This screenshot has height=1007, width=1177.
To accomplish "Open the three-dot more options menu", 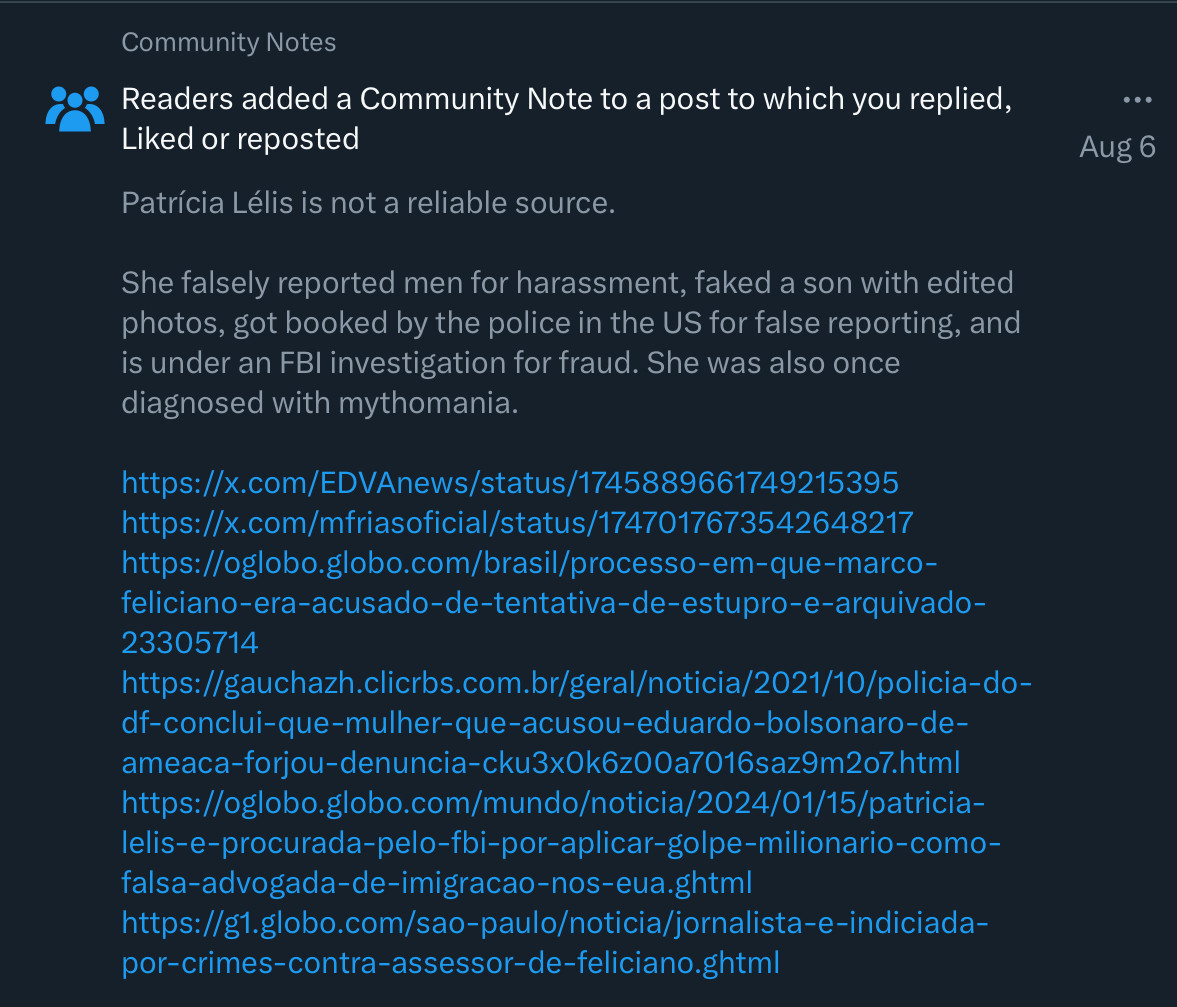I will (1137, 100).
